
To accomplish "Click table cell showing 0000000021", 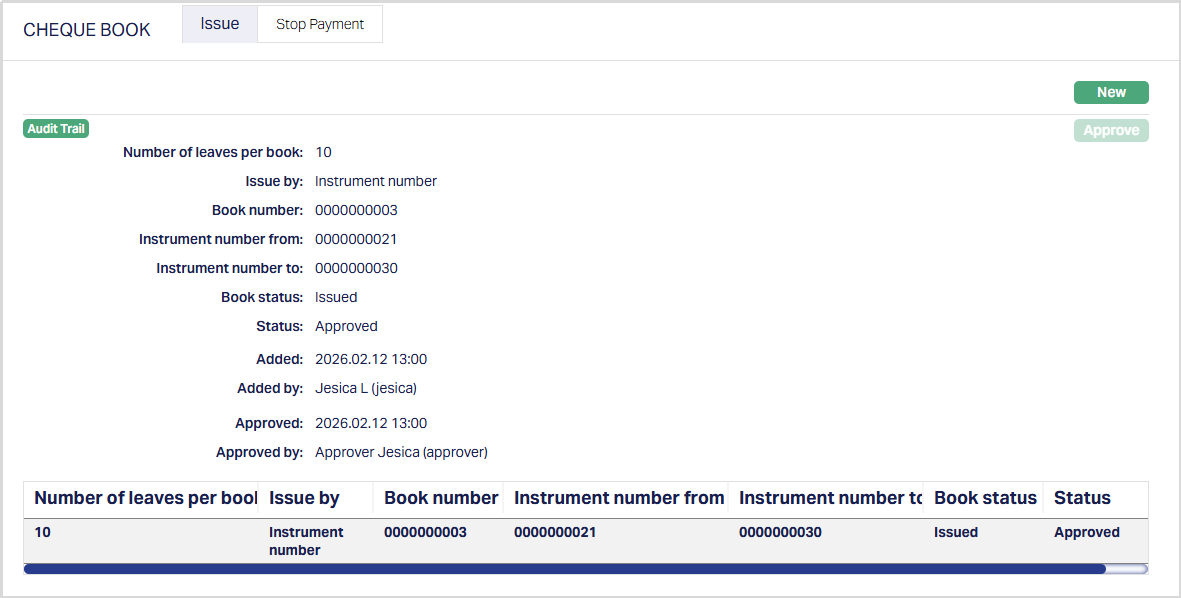I will tap(555, 532).
